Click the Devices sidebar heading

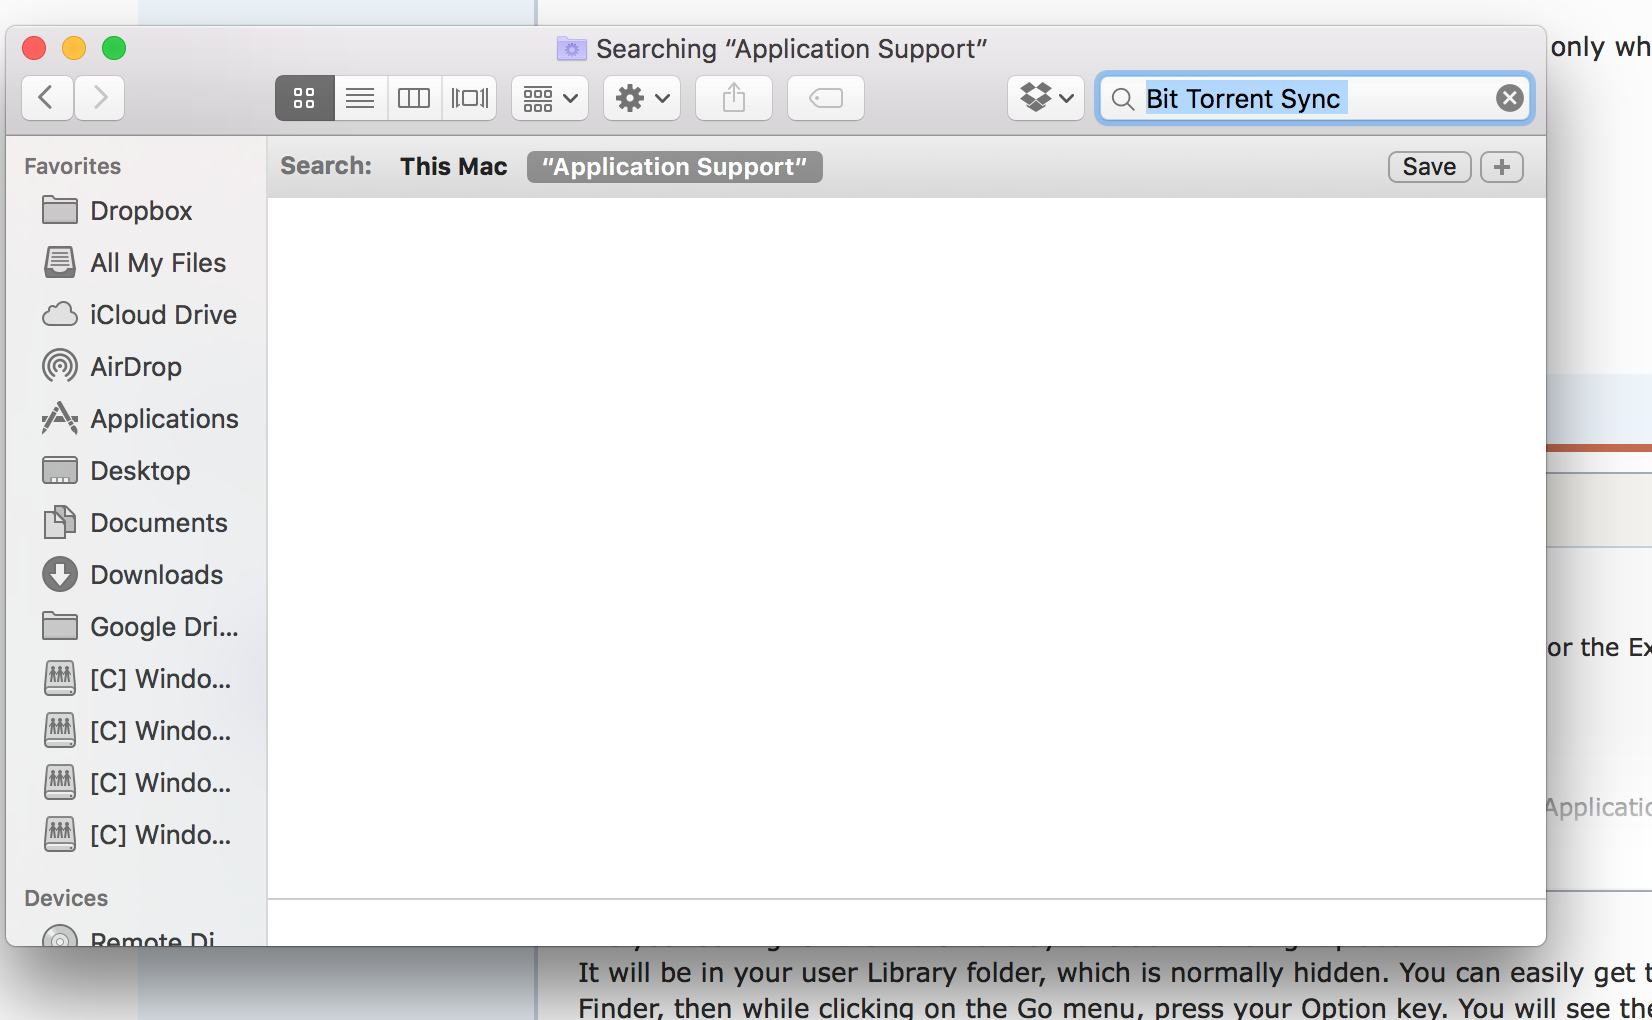66,898
